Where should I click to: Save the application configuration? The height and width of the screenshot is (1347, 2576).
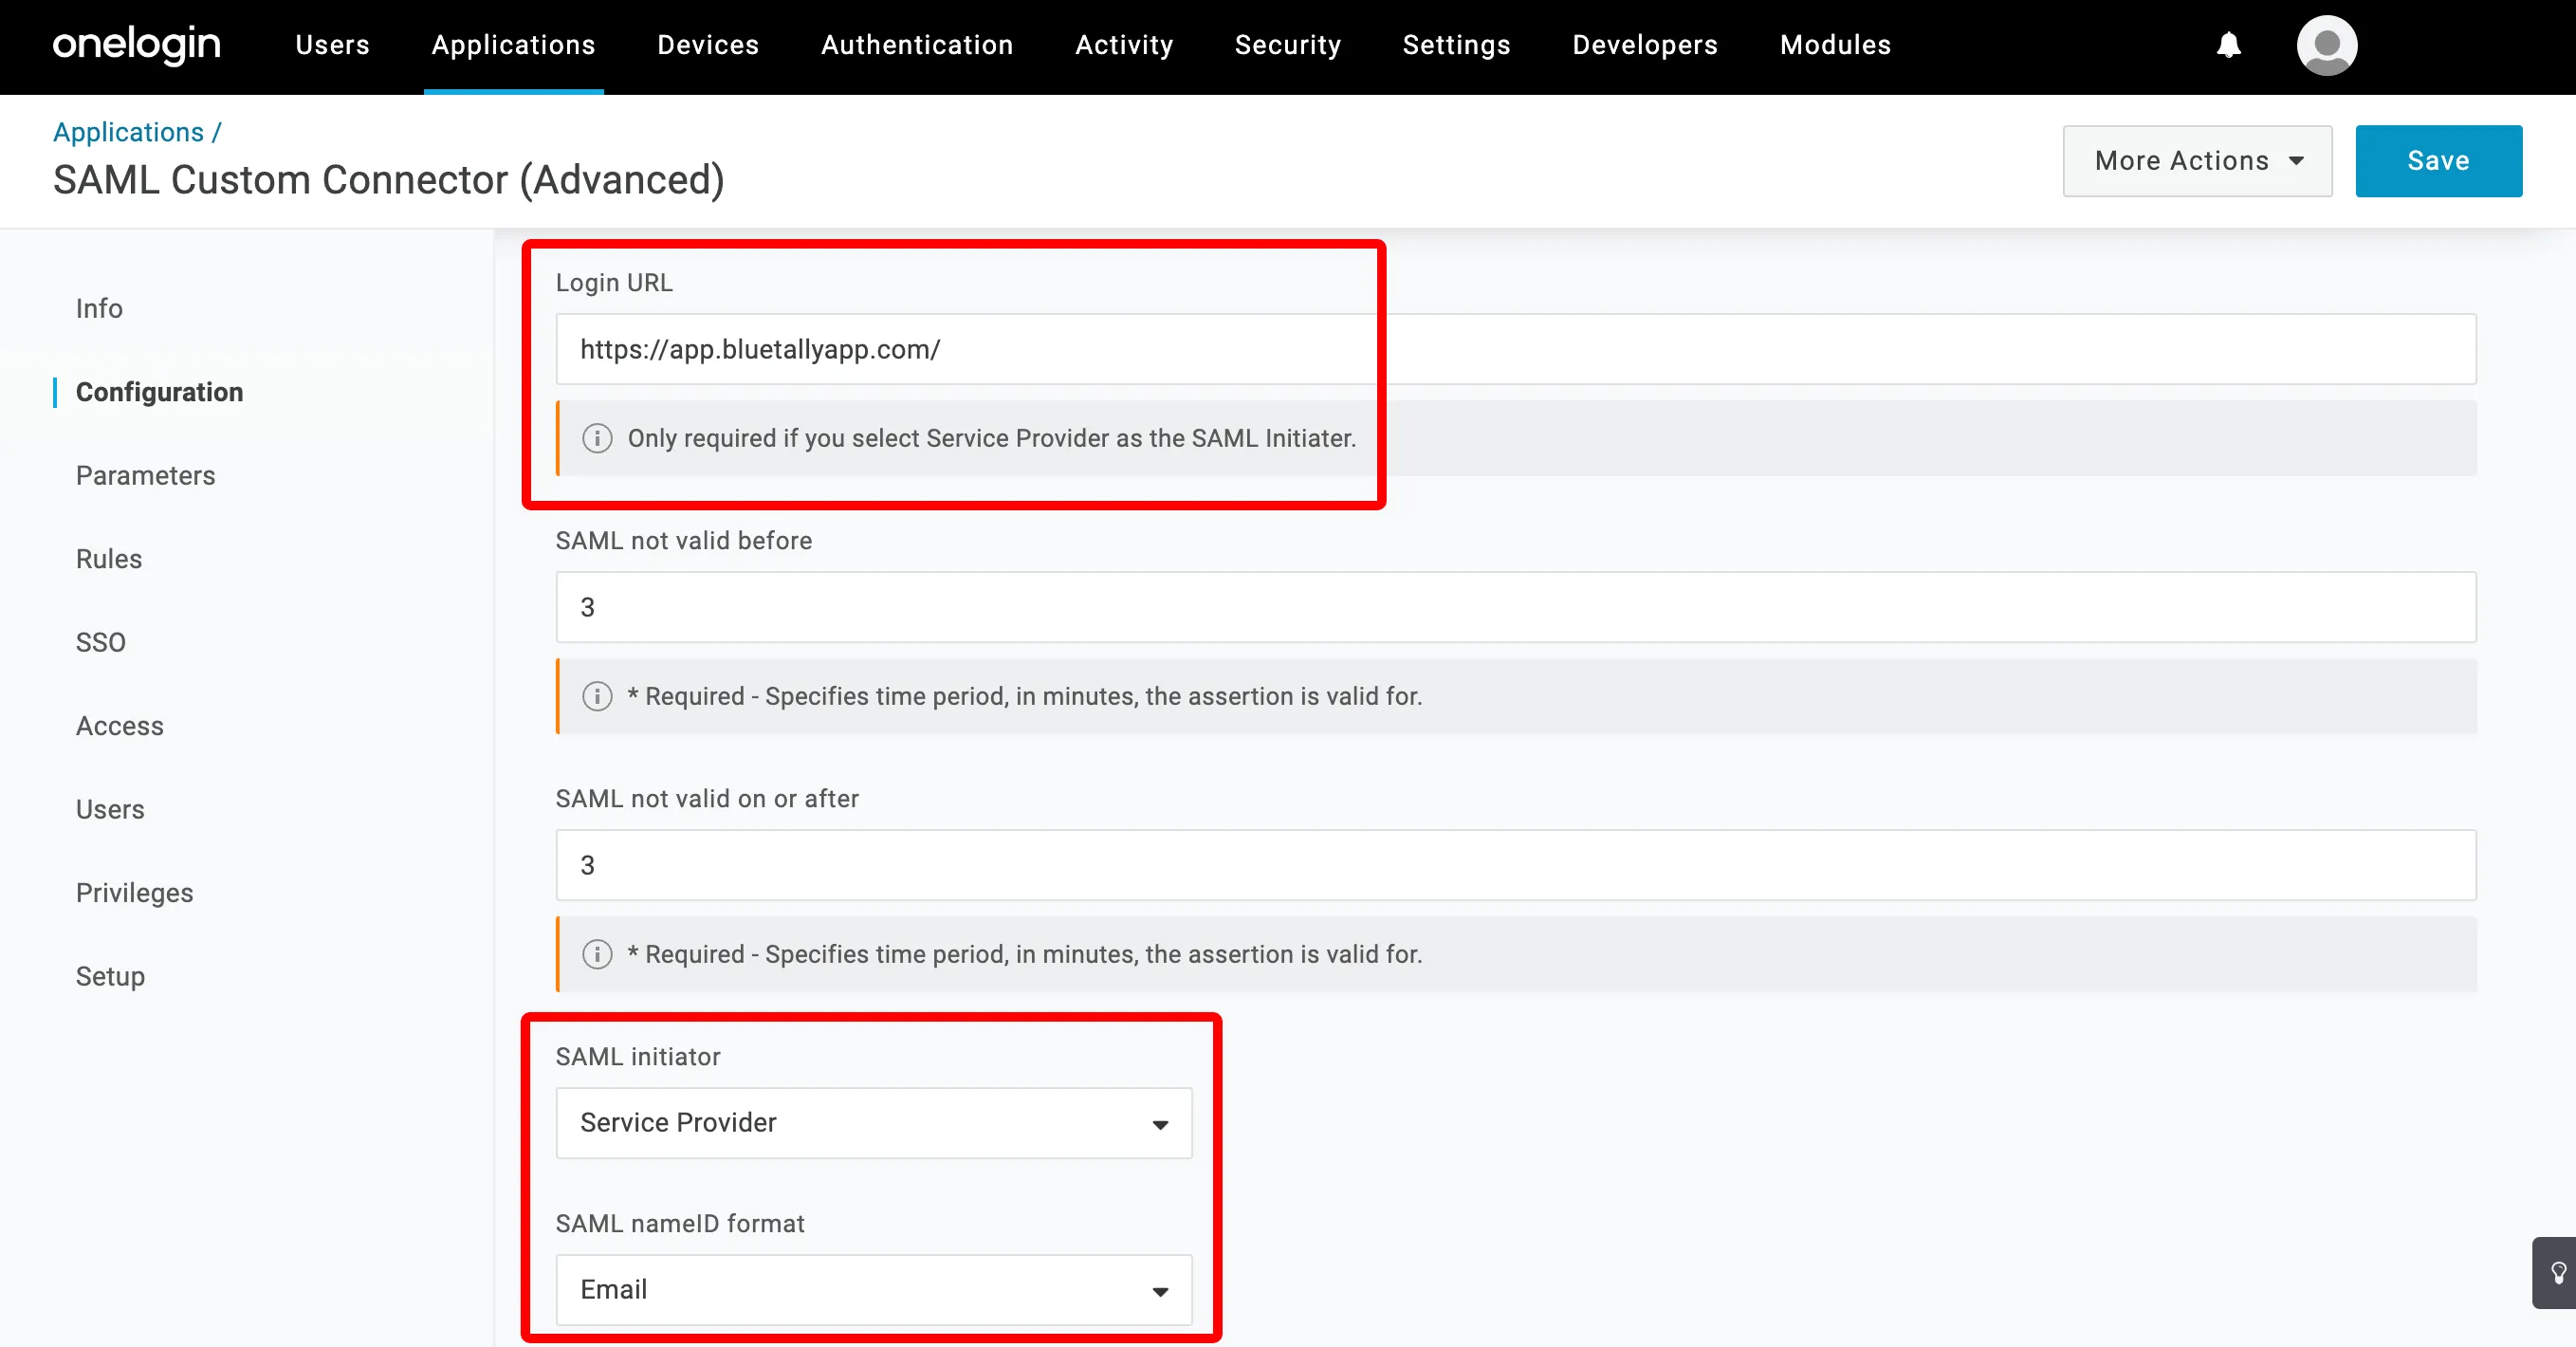pyautogui.click(x=2438, y=161)
